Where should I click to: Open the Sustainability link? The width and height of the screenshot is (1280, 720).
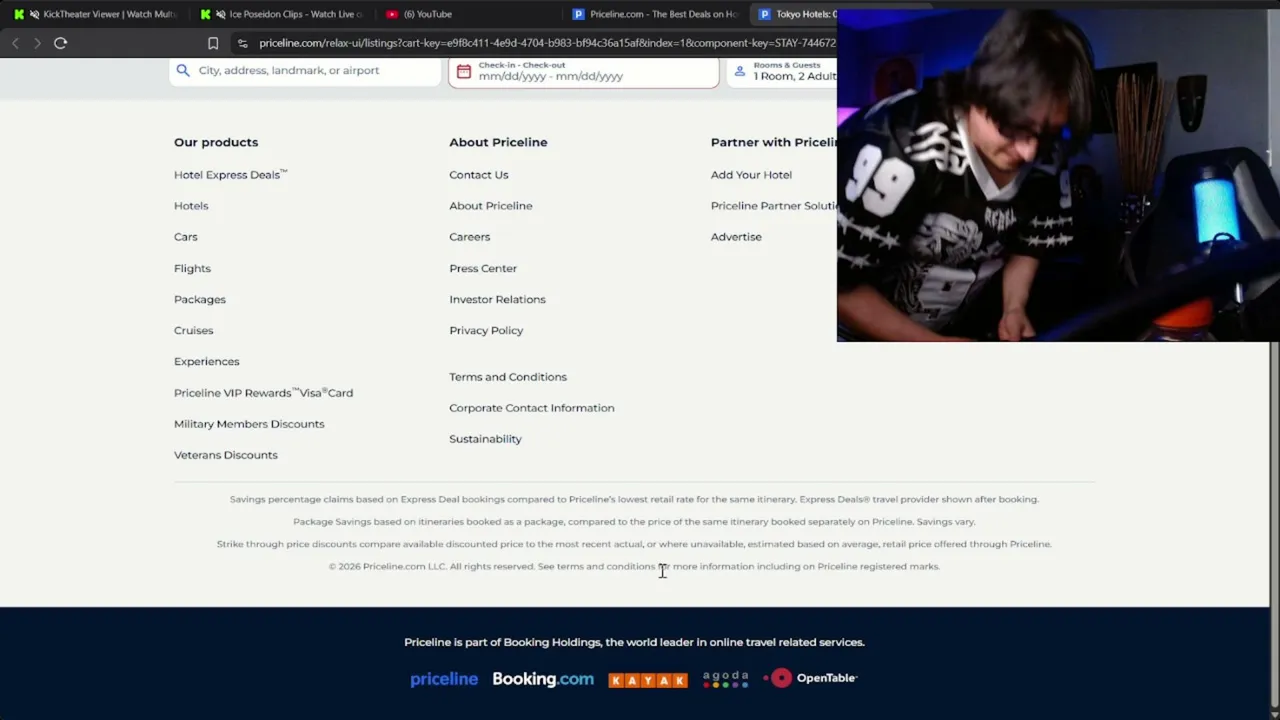click(485, 439)
